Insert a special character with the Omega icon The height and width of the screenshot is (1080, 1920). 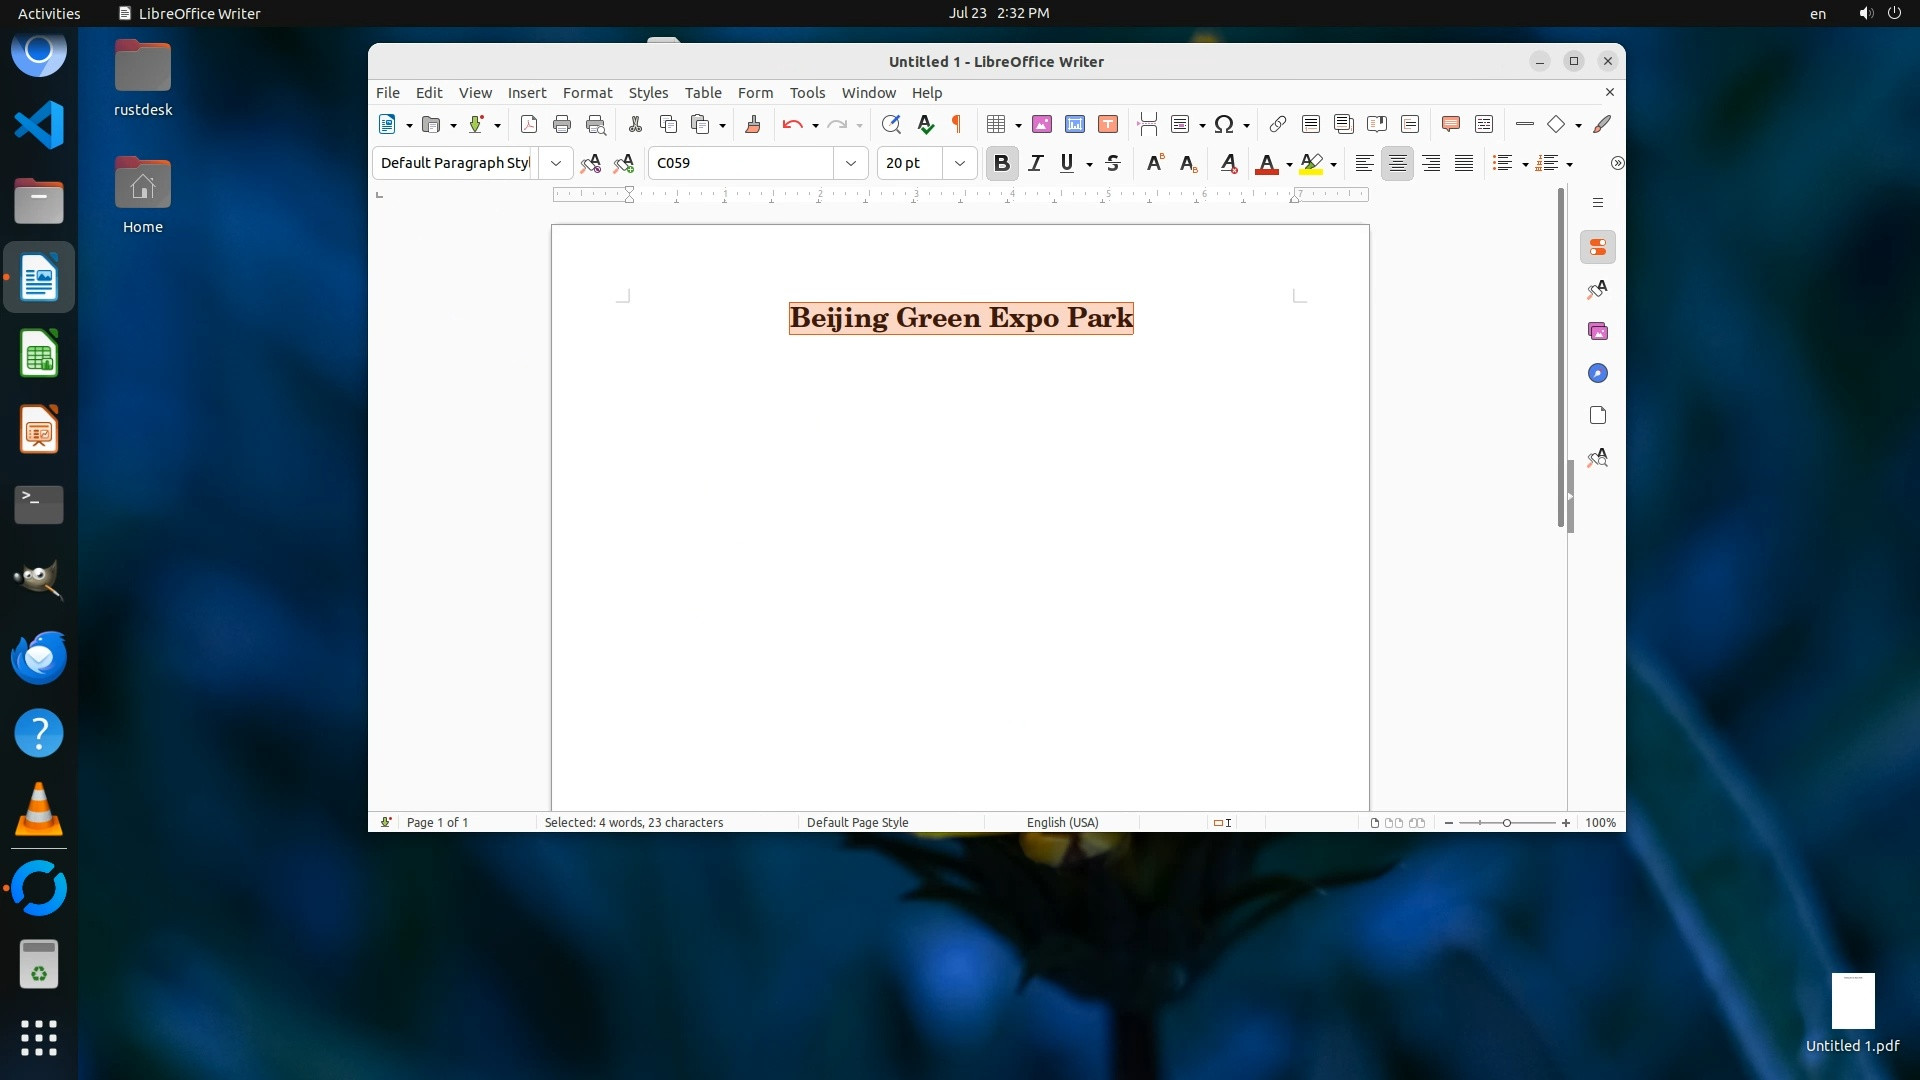(1223, 124)
